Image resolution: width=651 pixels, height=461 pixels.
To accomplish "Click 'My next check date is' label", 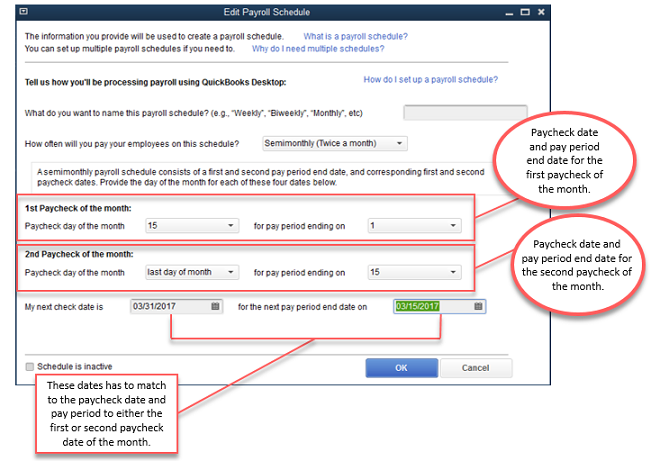I will point(64,307).
